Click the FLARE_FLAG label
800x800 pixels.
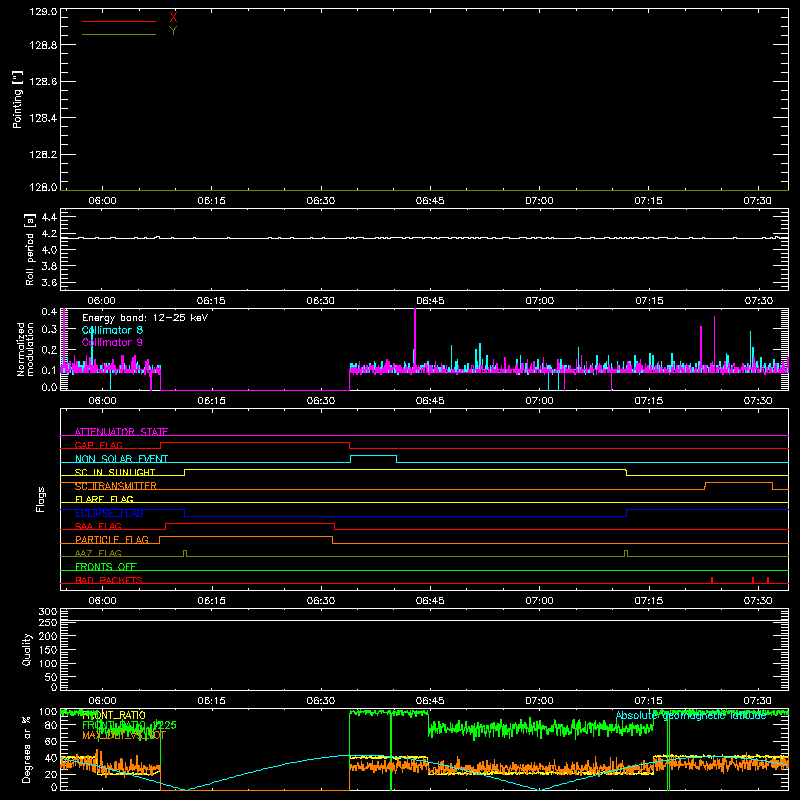[104, 499]
